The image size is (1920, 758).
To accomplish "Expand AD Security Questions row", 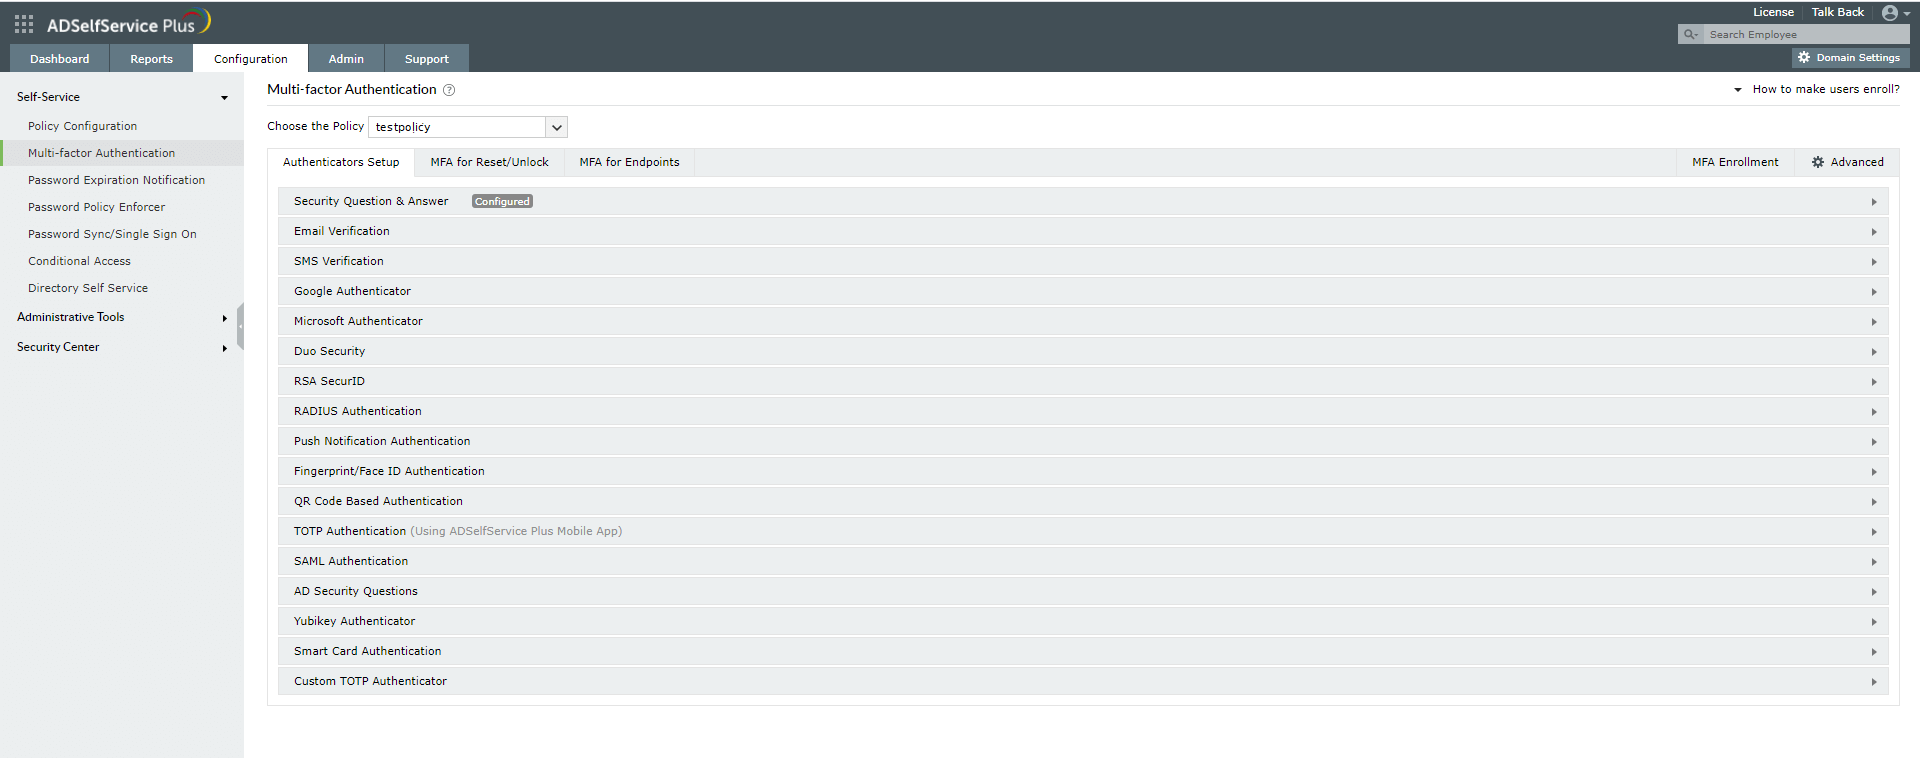I will (x=1083, y=591).
